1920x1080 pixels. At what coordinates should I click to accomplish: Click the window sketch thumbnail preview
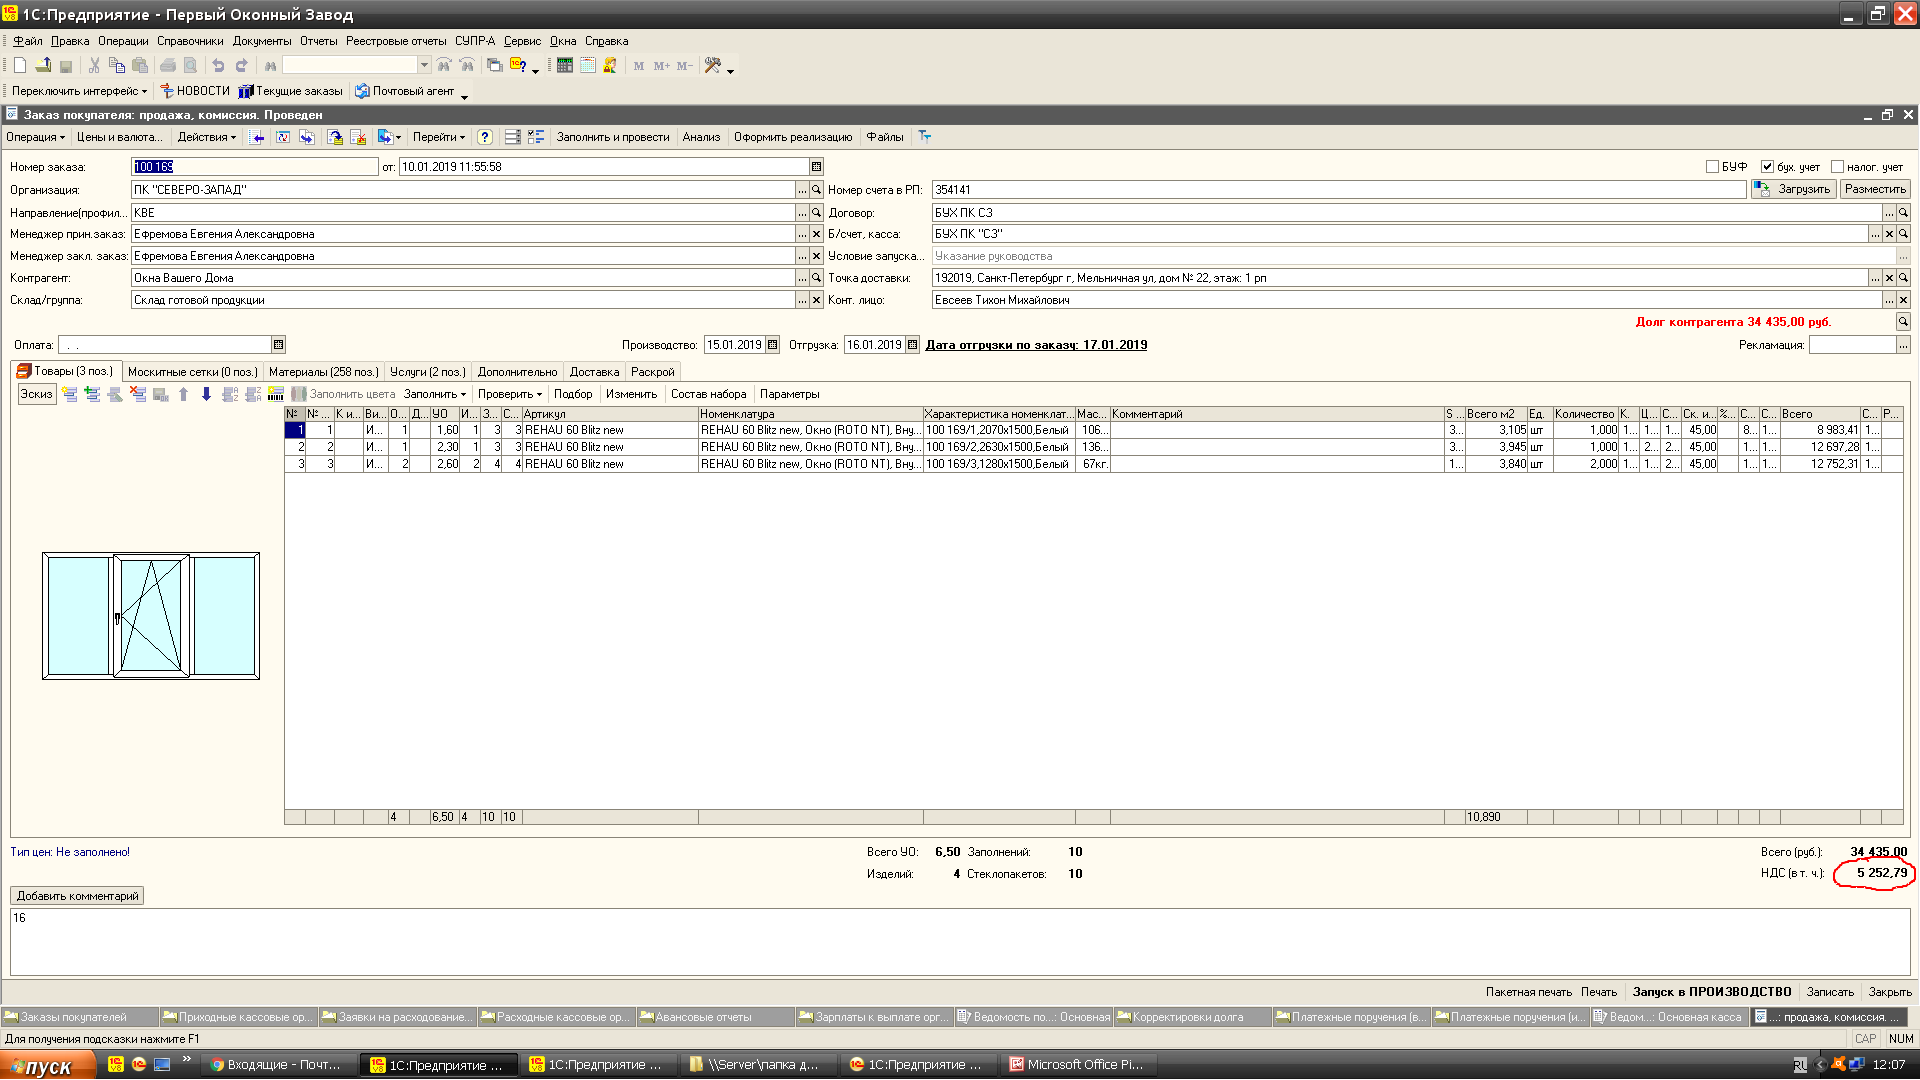pos(151,616)
